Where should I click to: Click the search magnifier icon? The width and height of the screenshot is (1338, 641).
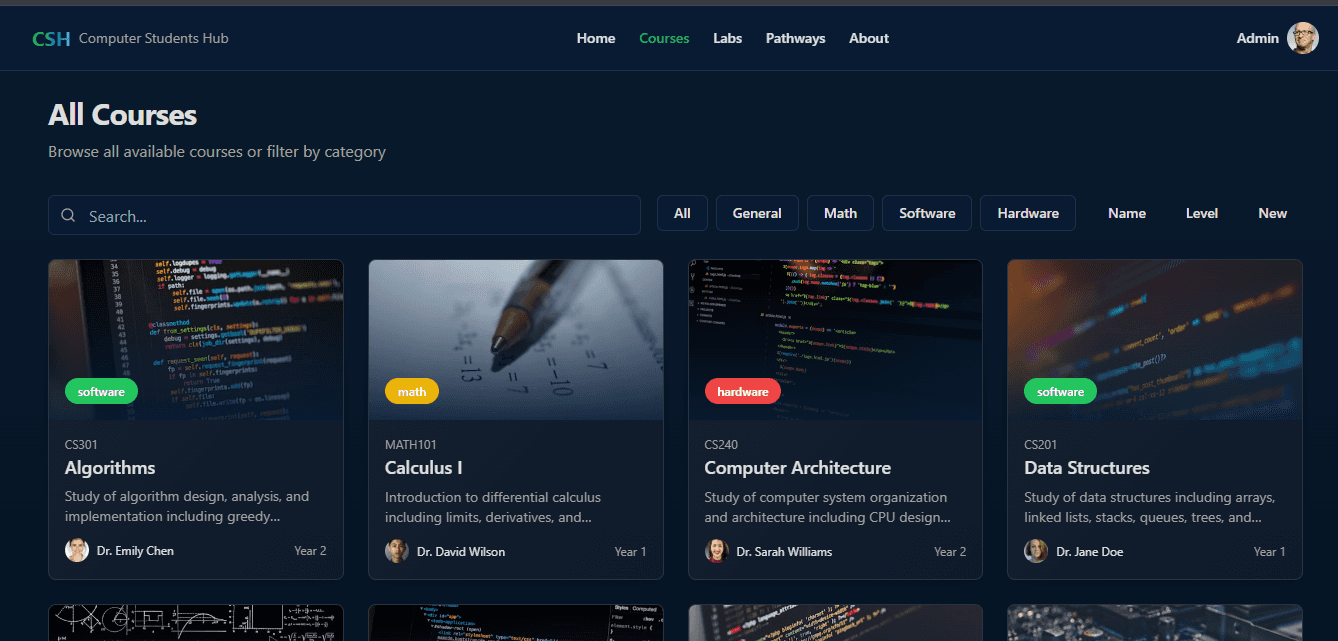click(x=68, y=215)
